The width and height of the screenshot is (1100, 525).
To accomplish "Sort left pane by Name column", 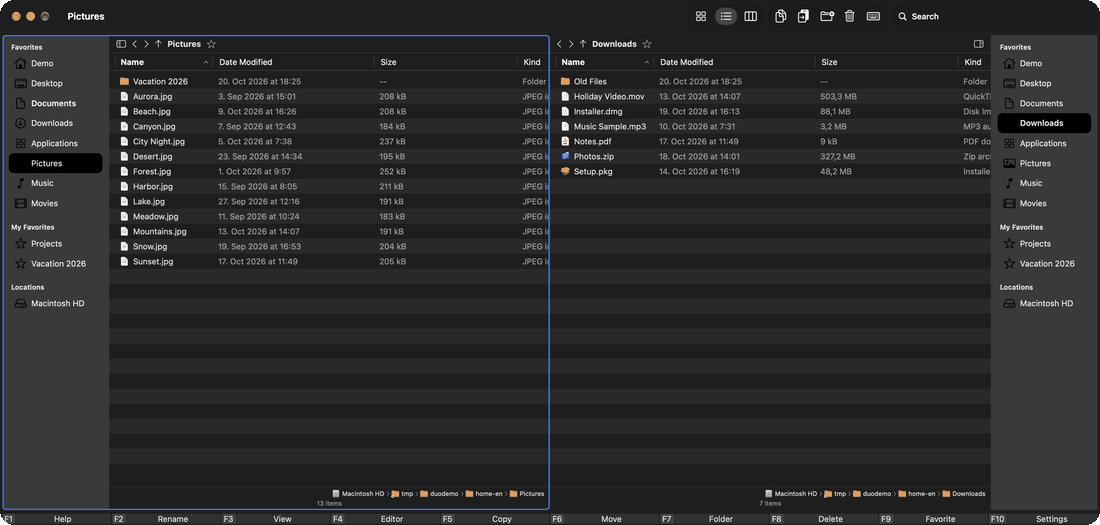I will (x=163, y=62).
